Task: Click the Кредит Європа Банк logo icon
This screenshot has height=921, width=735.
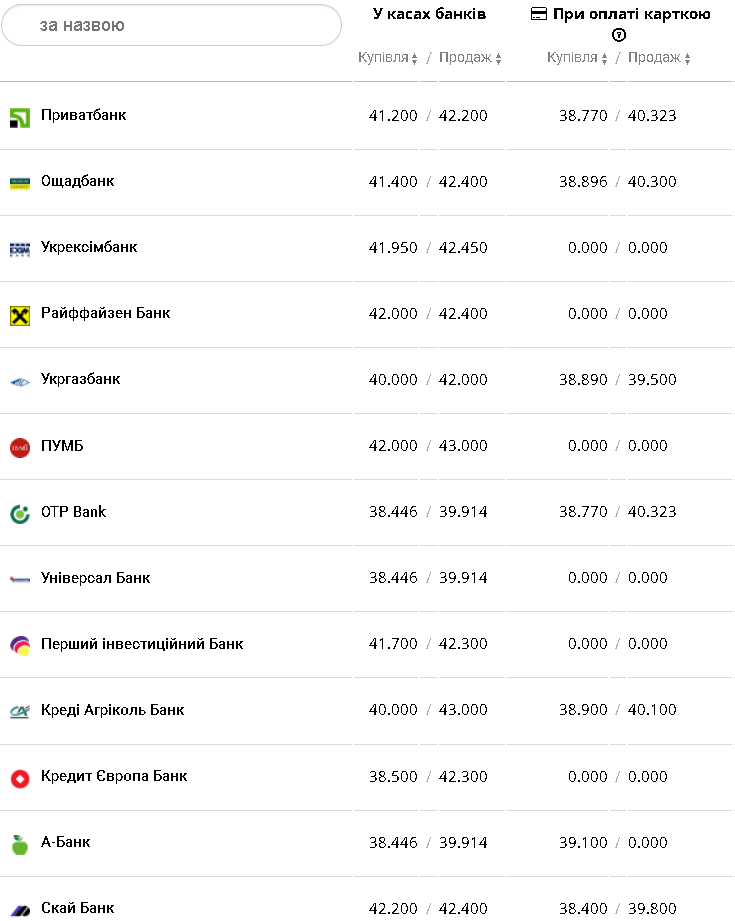Action: tap(20, 777)
